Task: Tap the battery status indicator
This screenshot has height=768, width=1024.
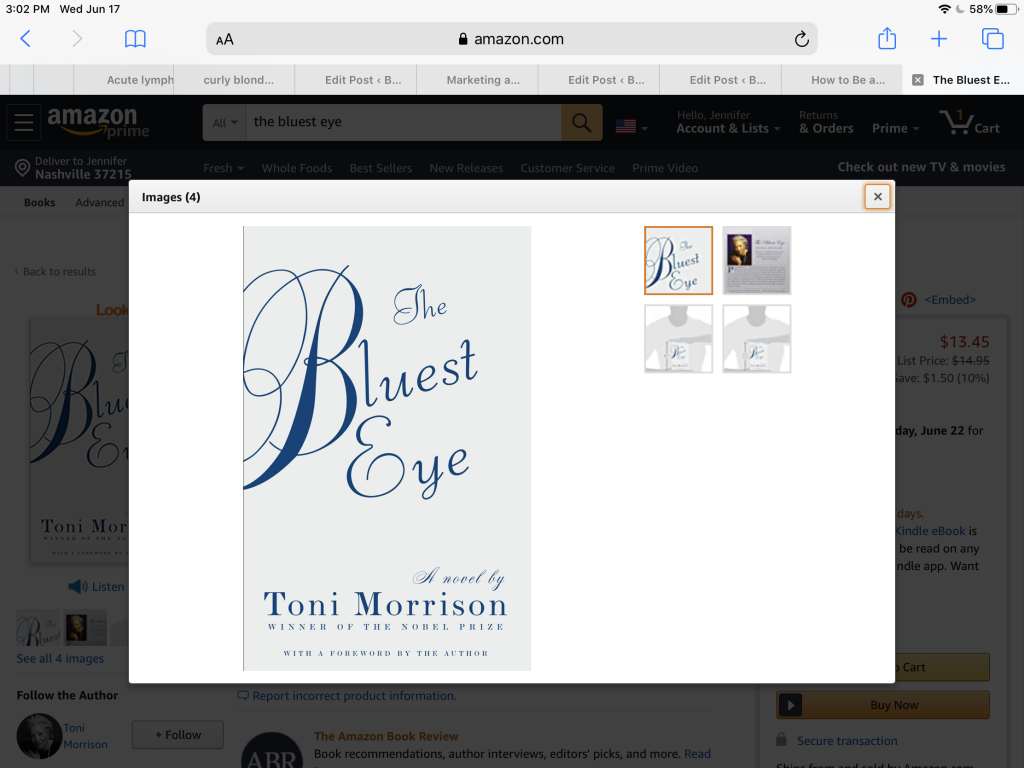Action: point(1006,9)
